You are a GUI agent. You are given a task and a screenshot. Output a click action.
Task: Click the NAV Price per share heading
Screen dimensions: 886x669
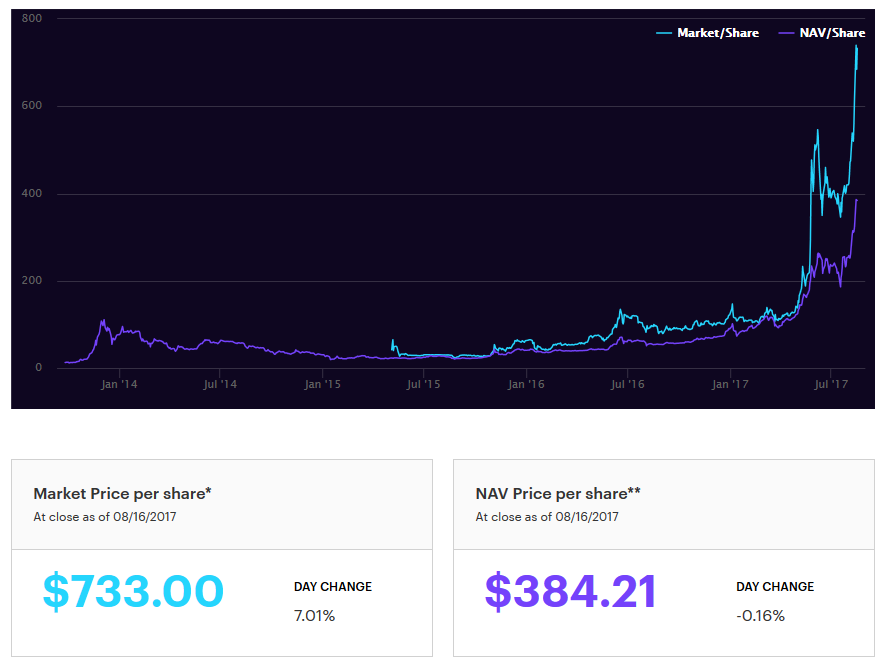(x=558, y=493)
